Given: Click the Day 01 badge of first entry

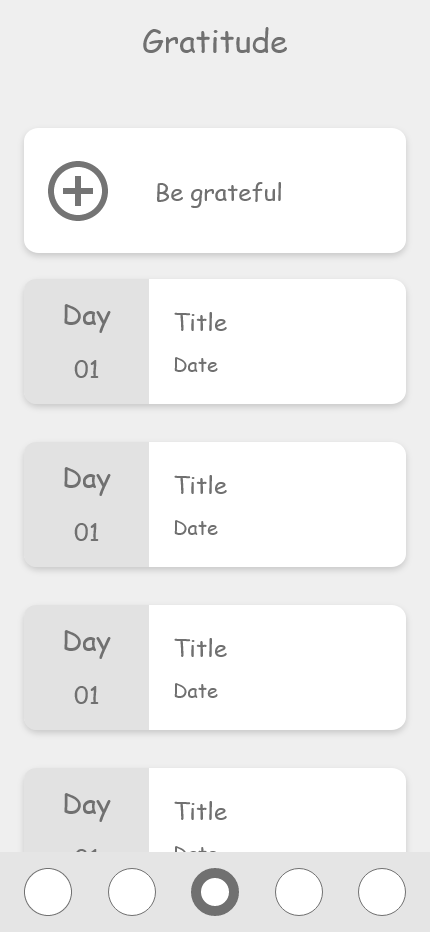Looking at the screenshot, I should pos(86,341).
